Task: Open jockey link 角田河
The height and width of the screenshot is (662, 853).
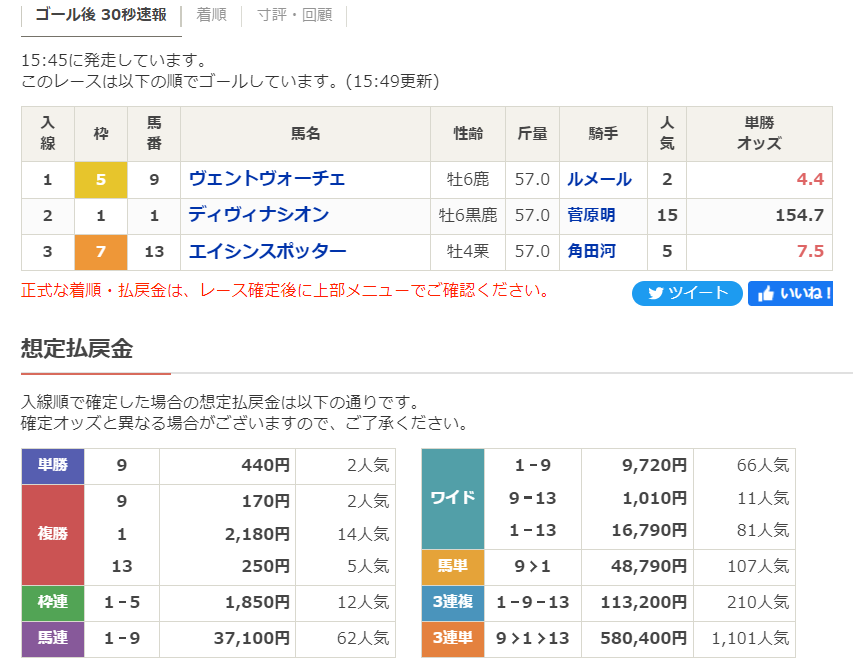Action: click(x=591, y=251)
